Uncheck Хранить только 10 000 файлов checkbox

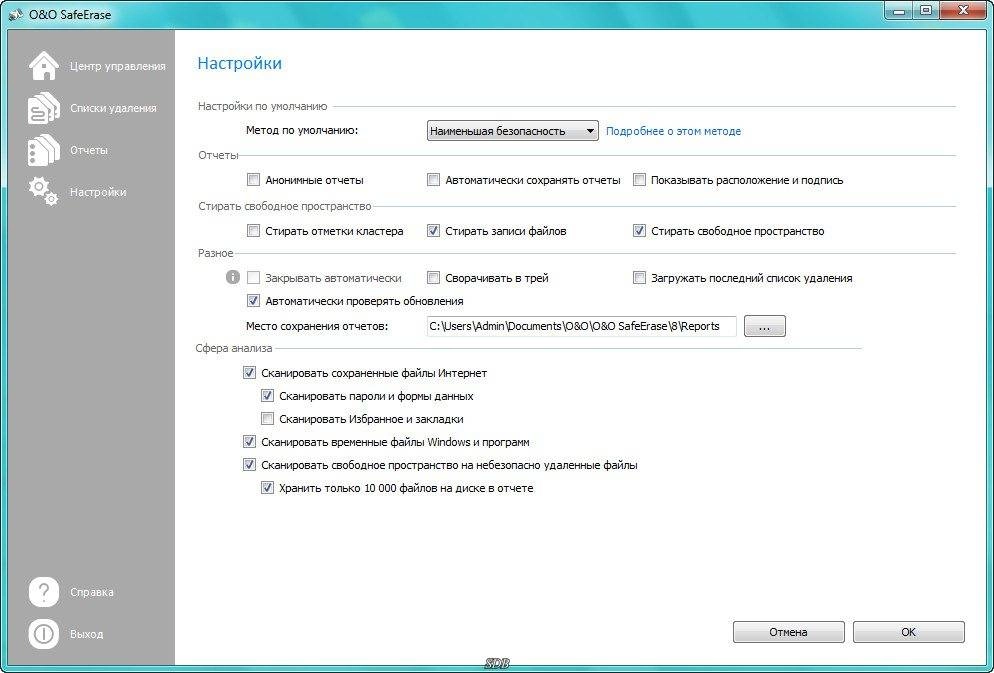click(x=268, y=488)
